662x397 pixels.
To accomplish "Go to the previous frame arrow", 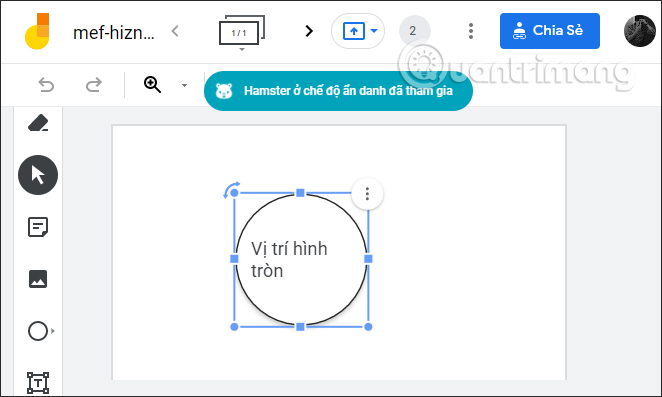I will tap(175, 31).
